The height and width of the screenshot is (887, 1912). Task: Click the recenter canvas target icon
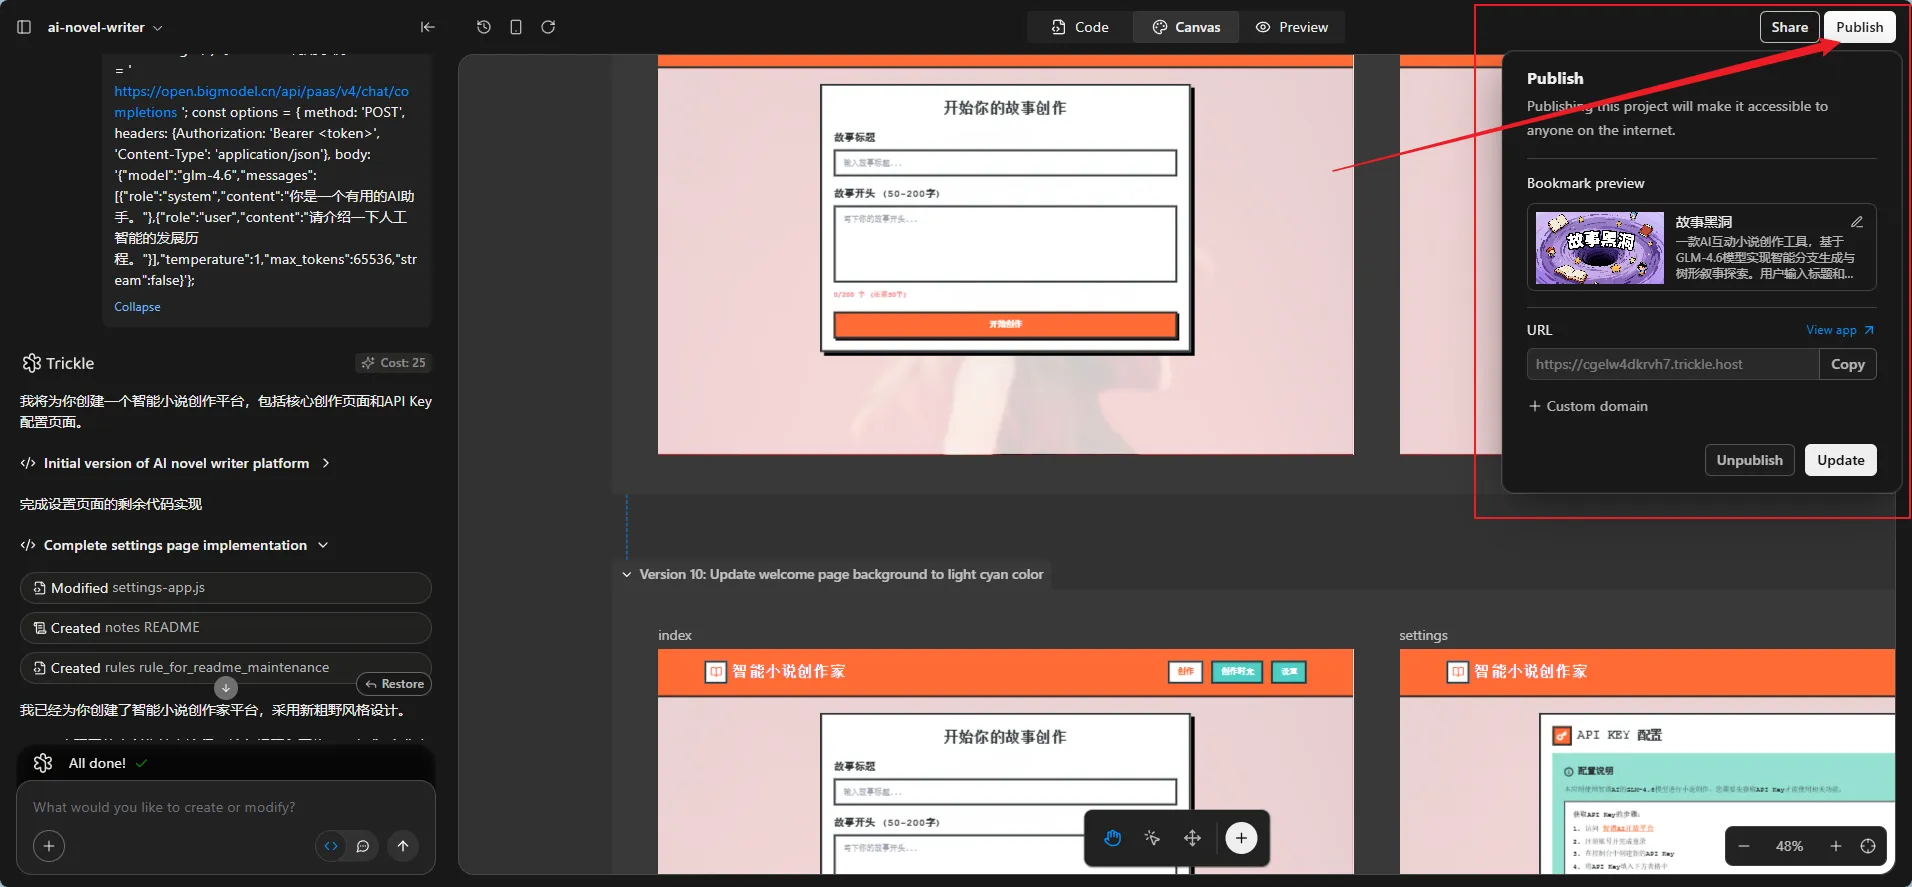[1867, 846]
